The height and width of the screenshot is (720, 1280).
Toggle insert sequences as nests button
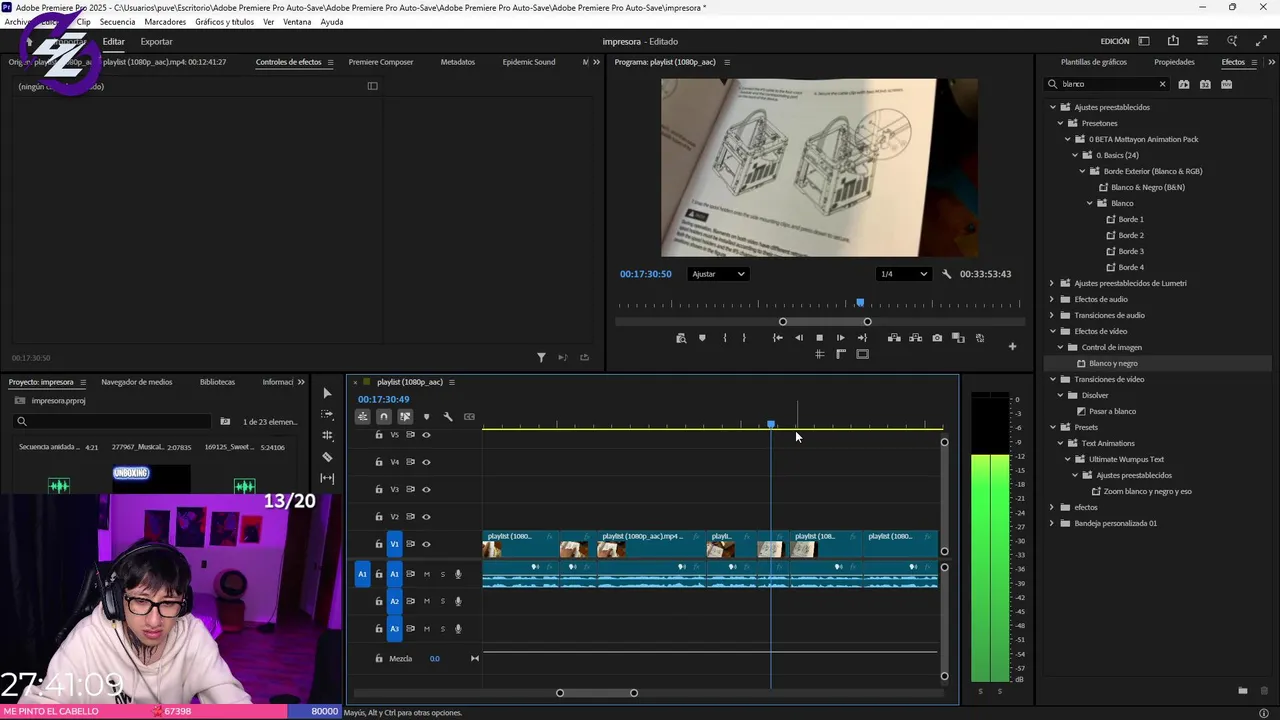[362, 417]
